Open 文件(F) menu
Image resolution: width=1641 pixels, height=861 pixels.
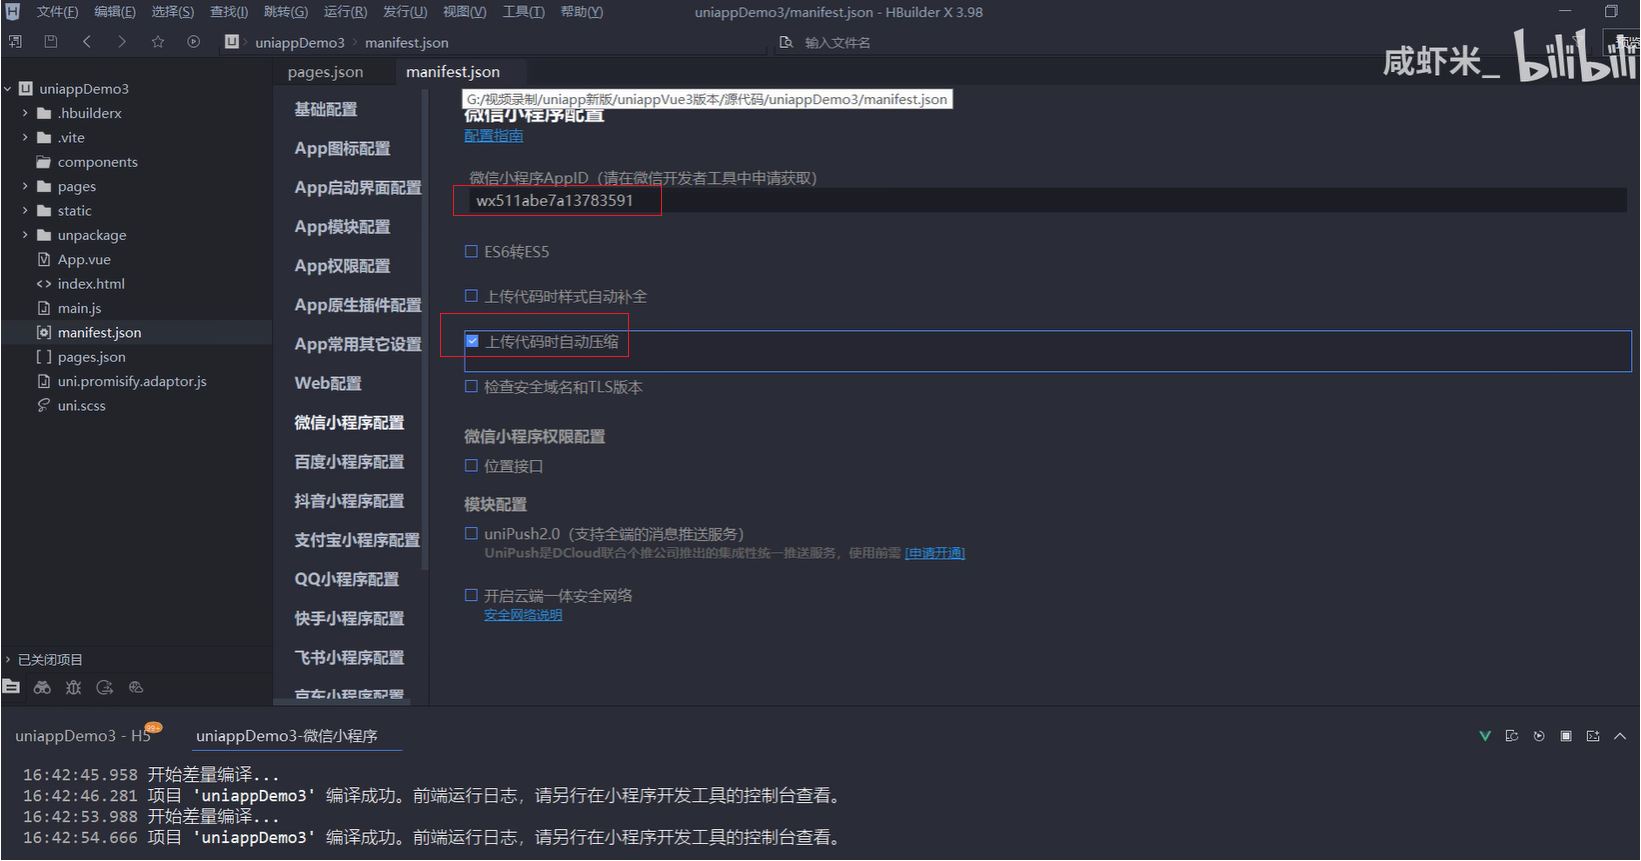57,12
